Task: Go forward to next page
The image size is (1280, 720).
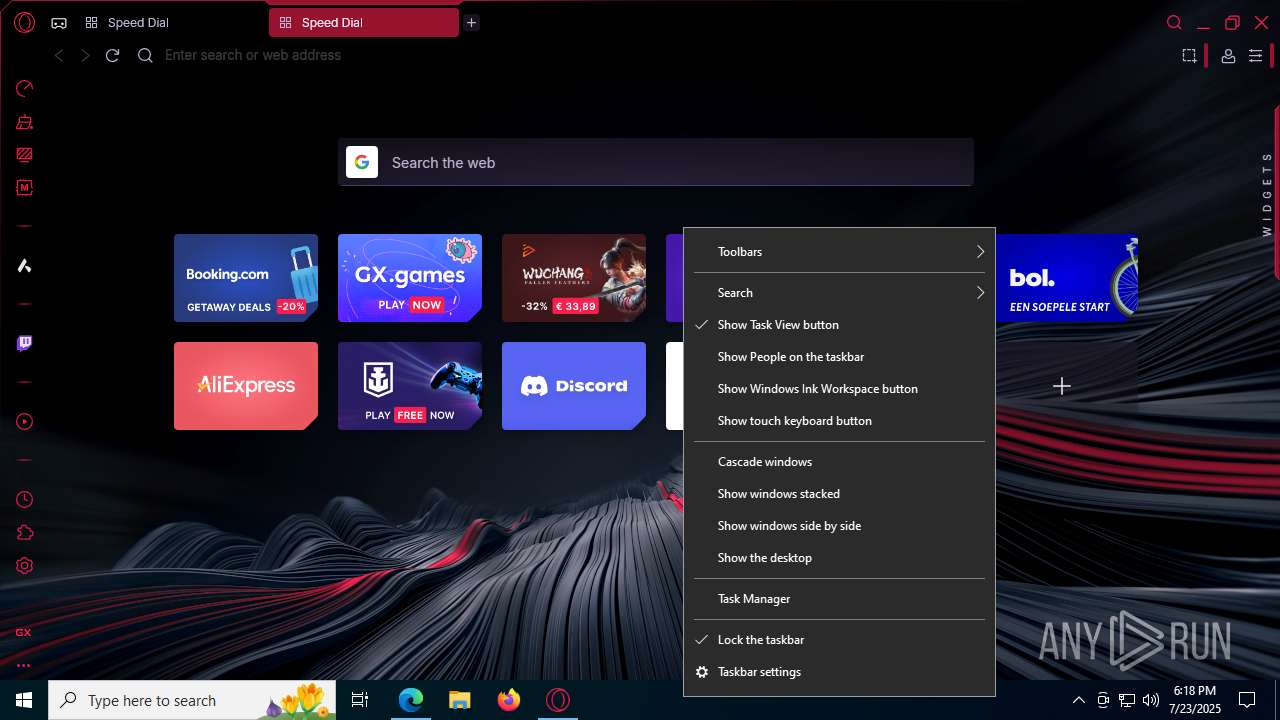Action: coord(85,55)
